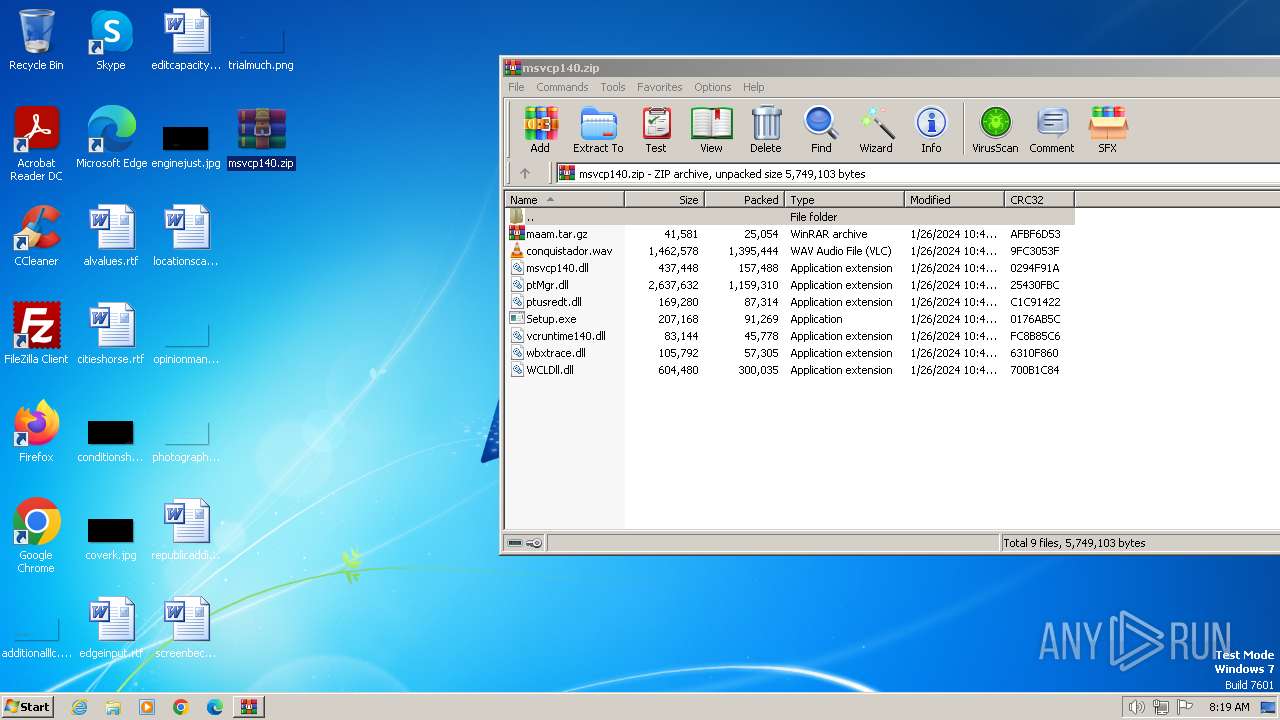Screen dimensions: 1280x720
Task: Select Google Chrome desktop icon
Action: coord(36,536)
